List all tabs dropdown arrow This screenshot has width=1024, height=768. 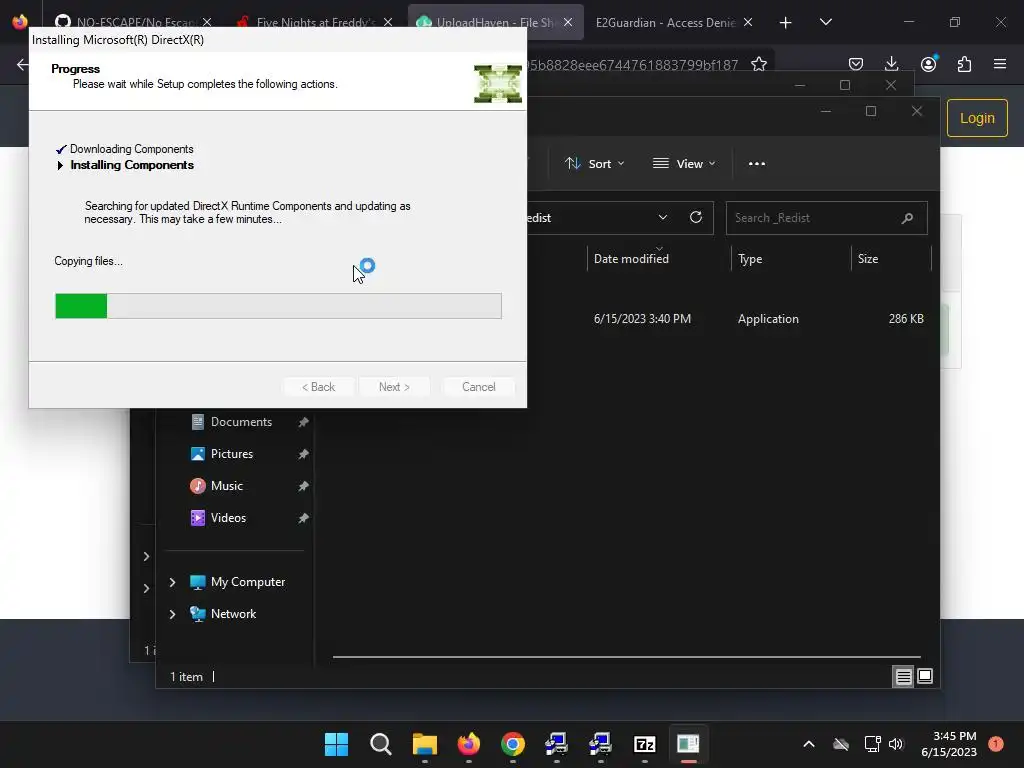coord(825,22)
